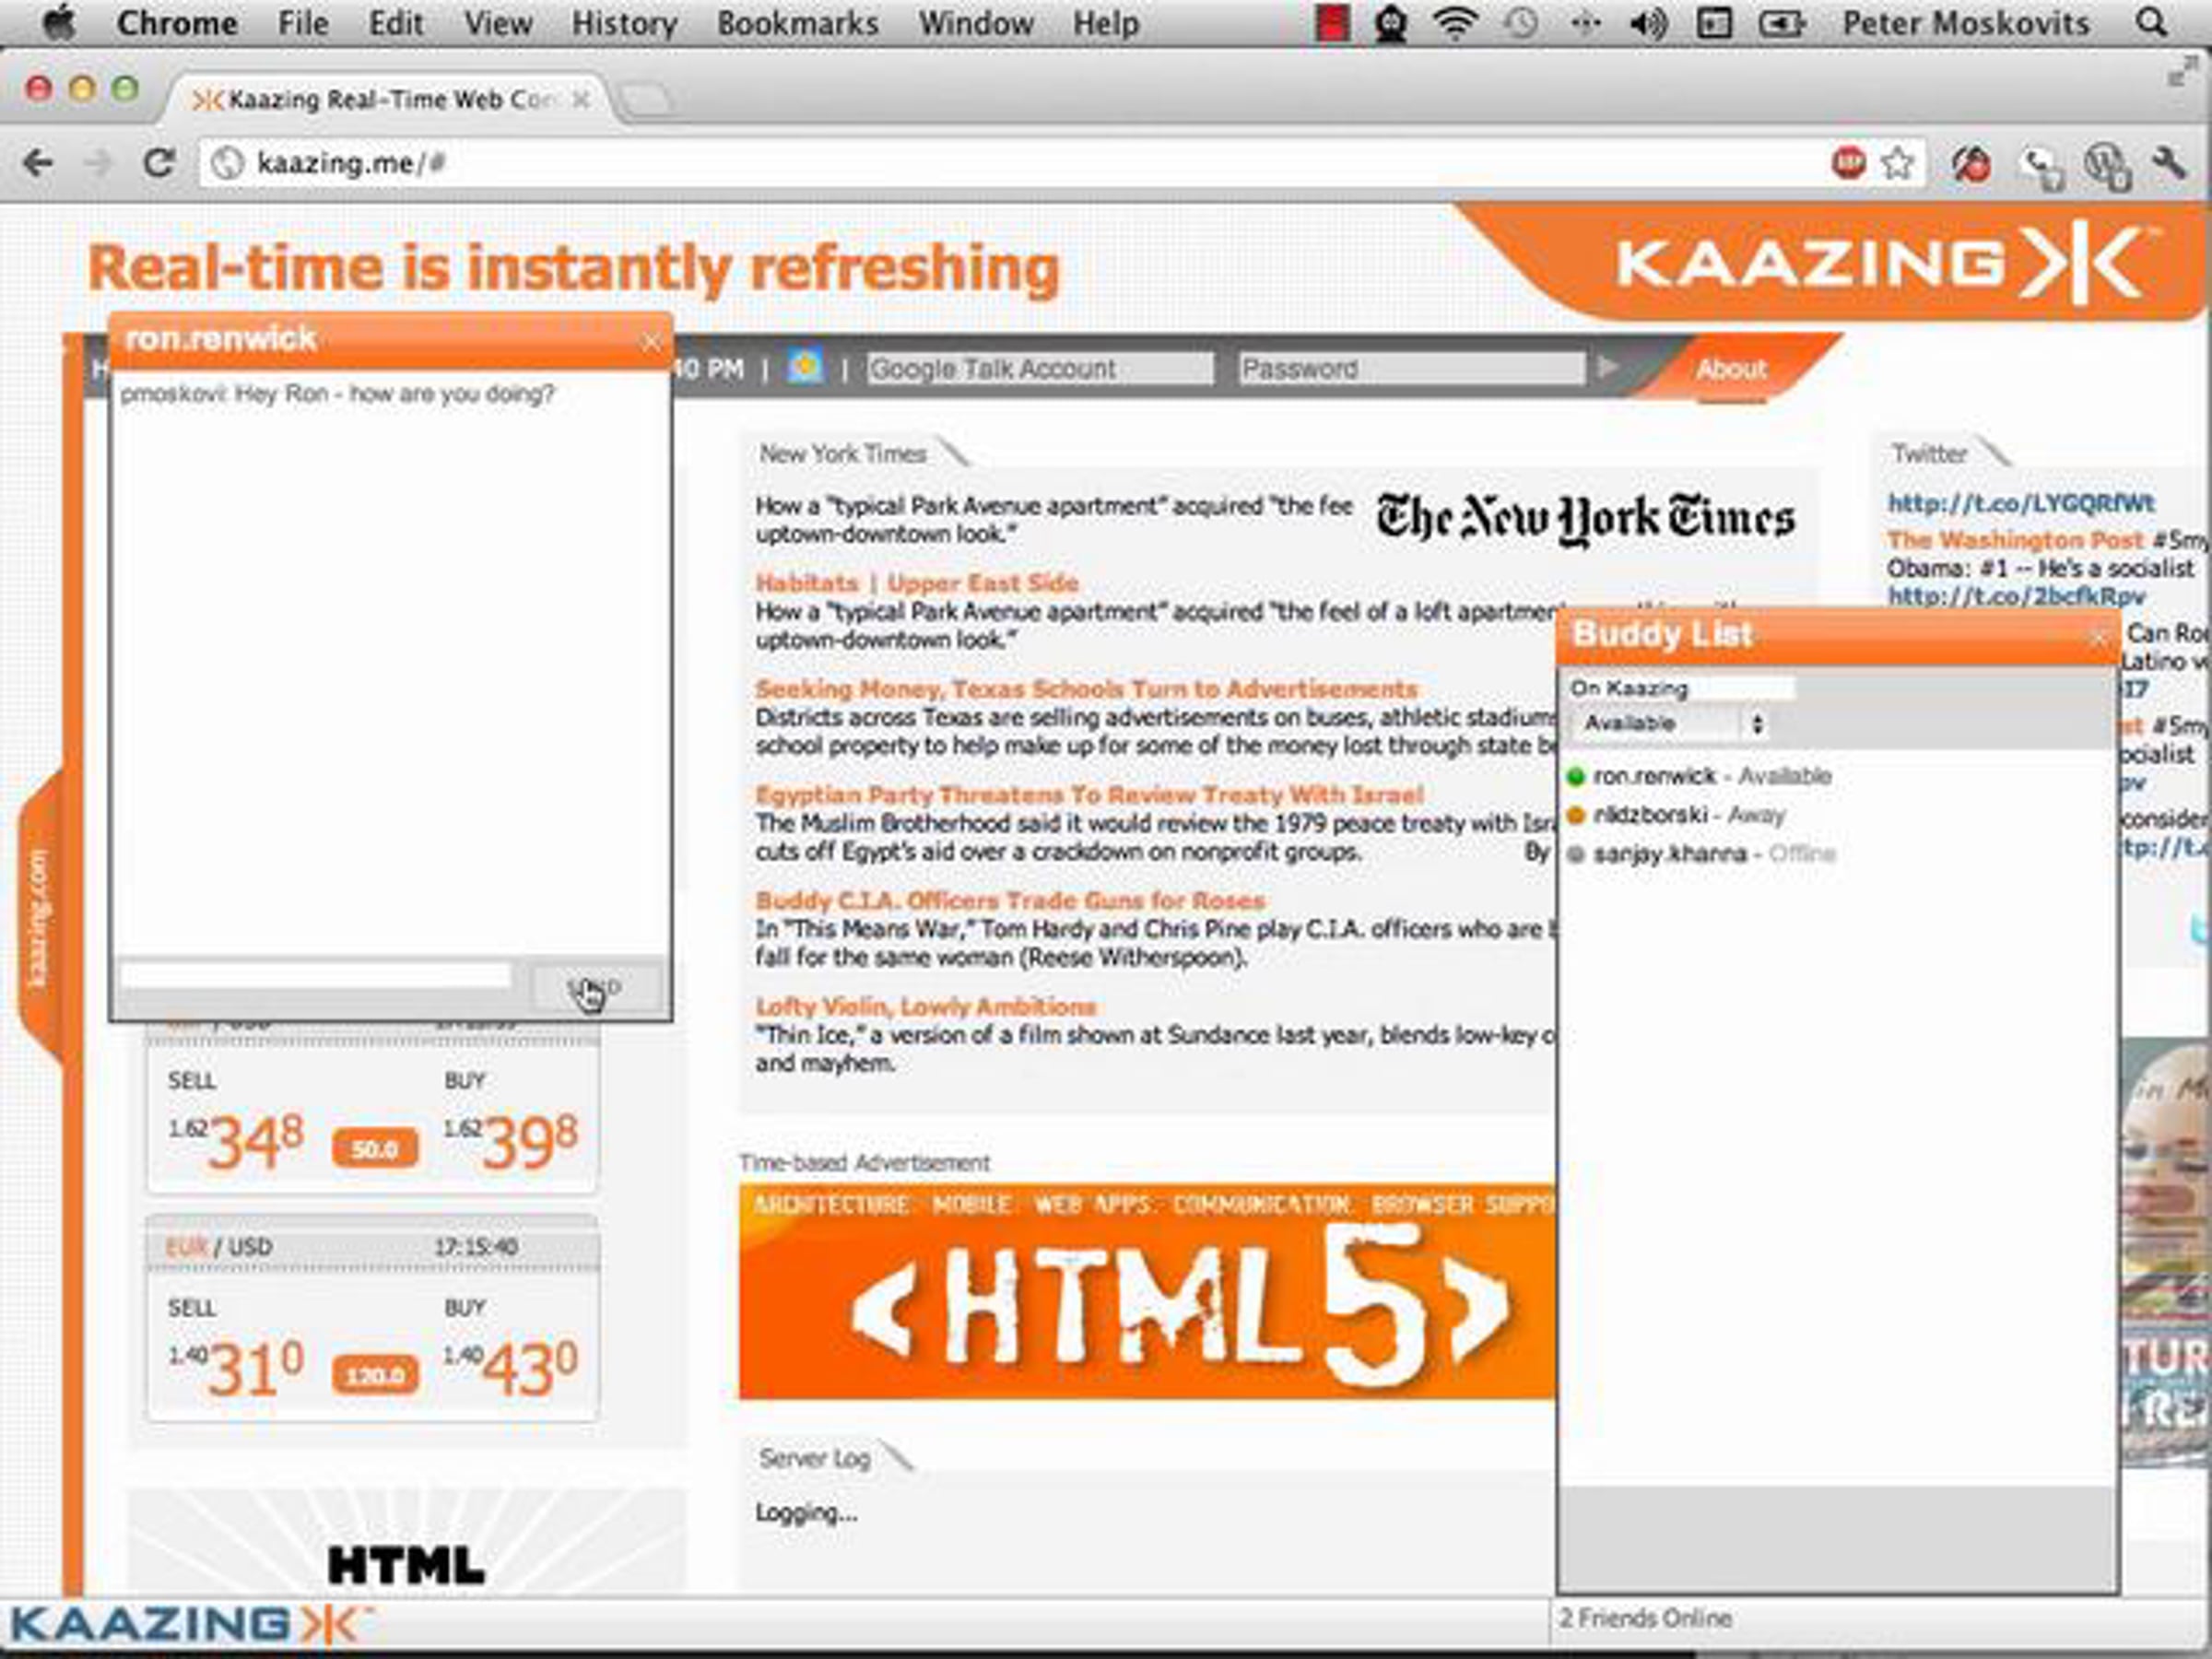Click the Password field
This screenshot has width=2212, height=1659.
click(x=1412, y=368)
